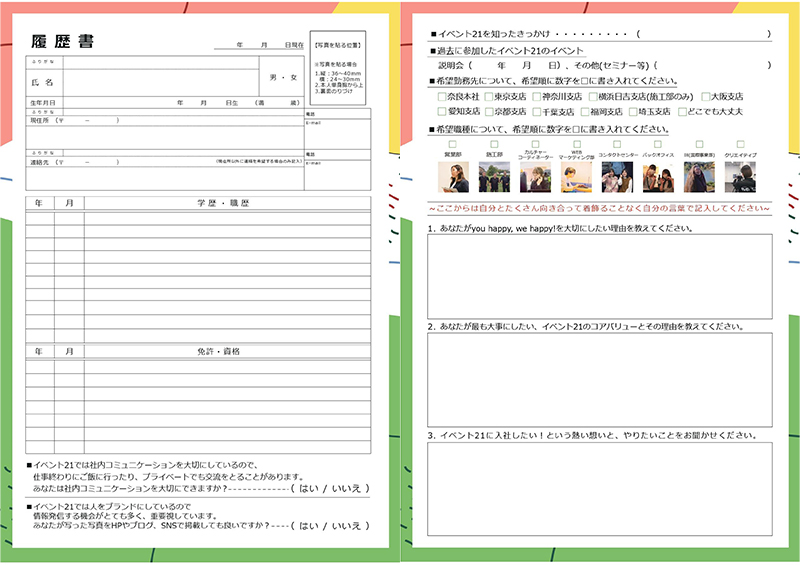Screen dimensions: 800x565
Task: Check the 大阪支店 checkbox
Action: (706, 96)
